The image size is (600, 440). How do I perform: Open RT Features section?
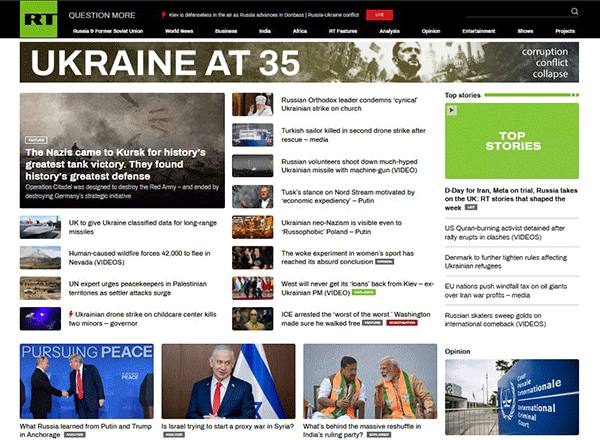(343, 31)
